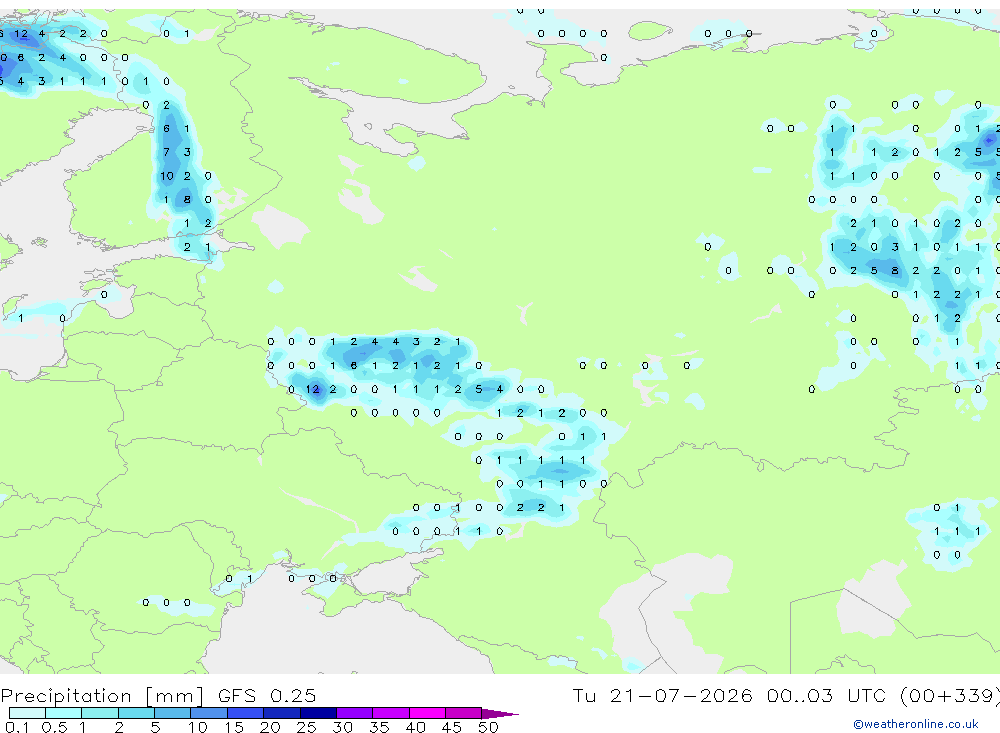This screenshot has width=1000, height=733.
Task: Click the 40–45 mm magenta legend swatch
Action: coord(427,713)
